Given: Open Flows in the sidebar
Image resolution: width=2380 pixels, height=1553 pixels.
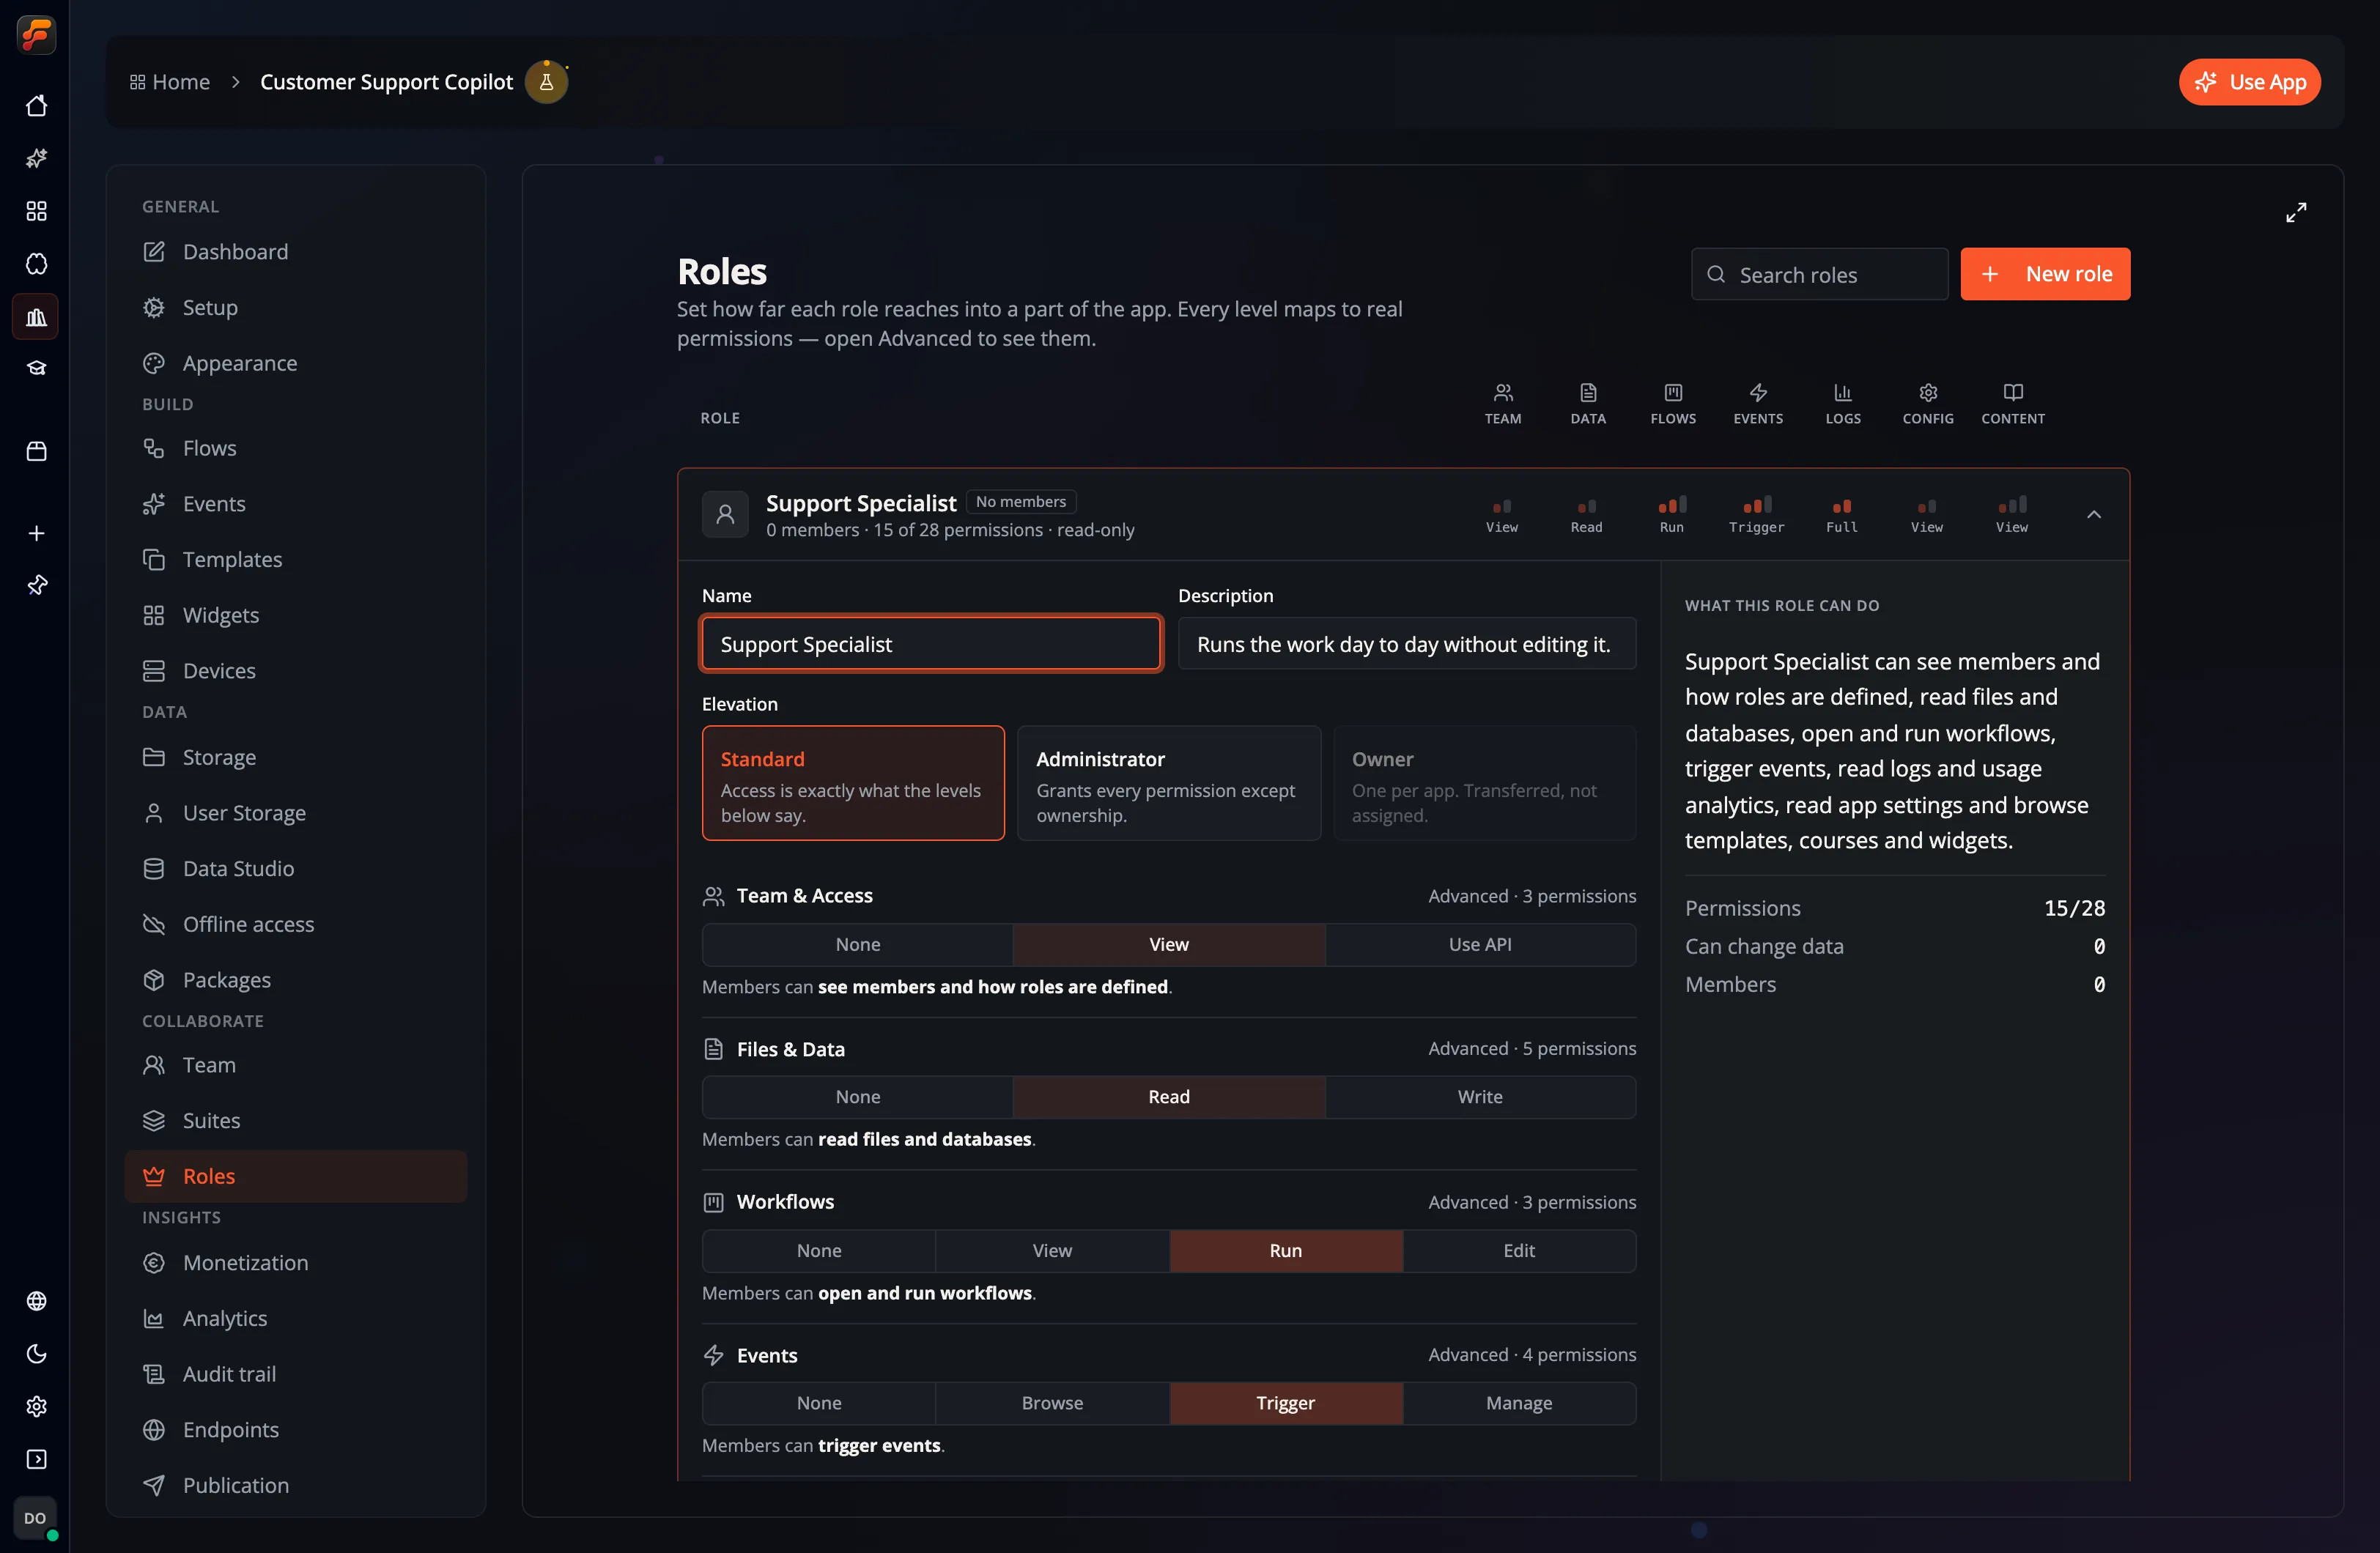Looking at the screenshot, I should [296, 448].
